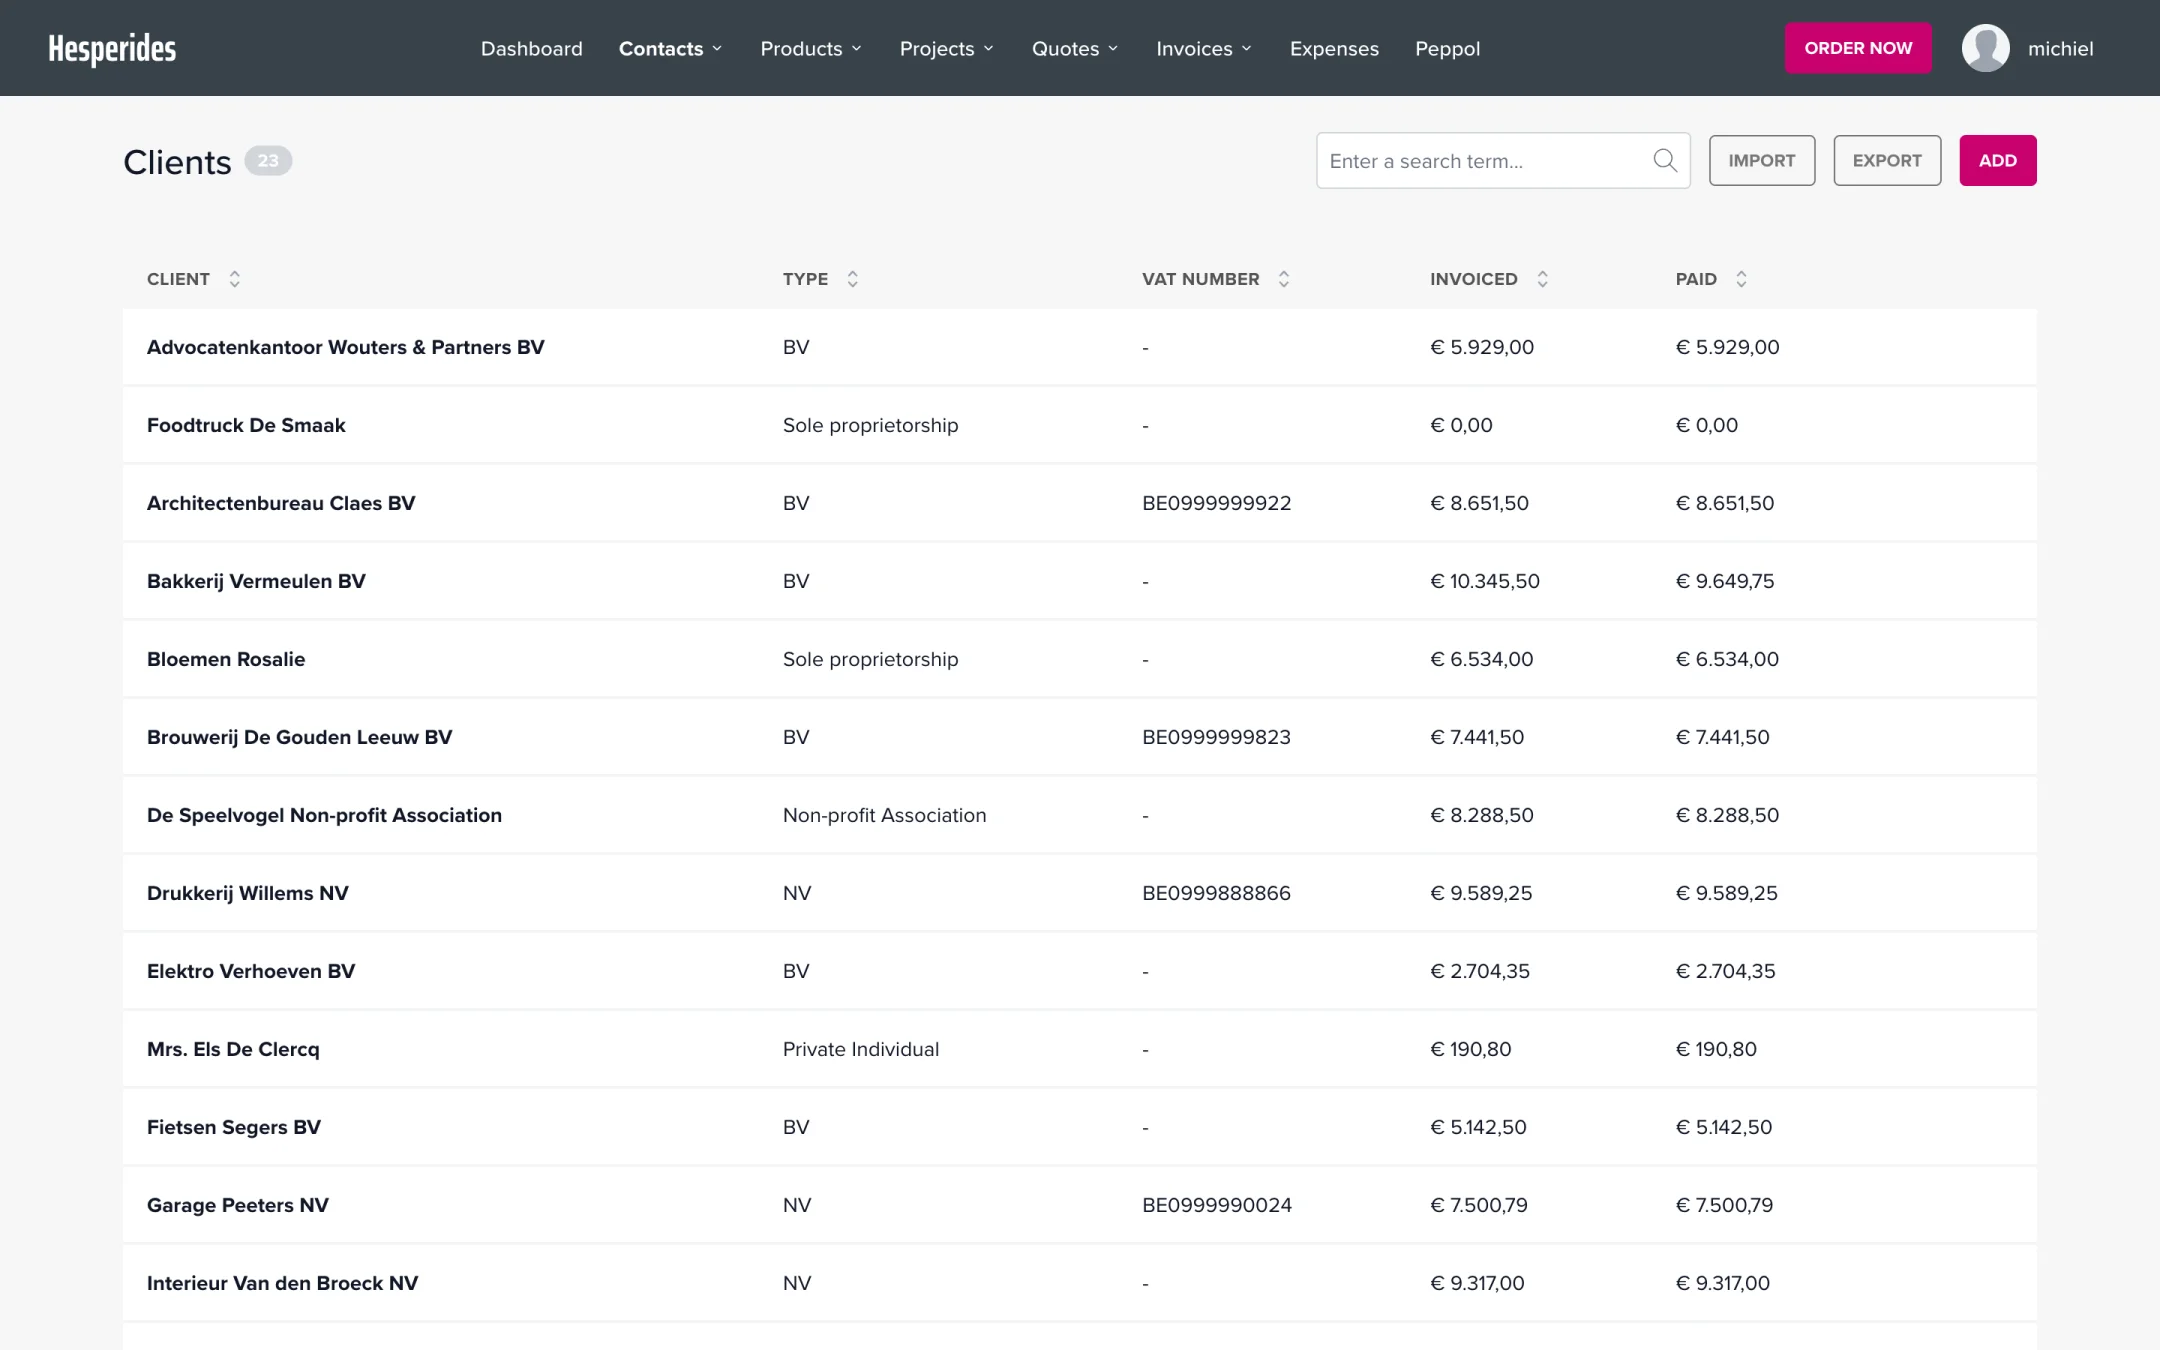Open client Fietsen Segers BV
Image resolution: width=2160 pixels, height=1350 pixels.
pos(234,1127)
